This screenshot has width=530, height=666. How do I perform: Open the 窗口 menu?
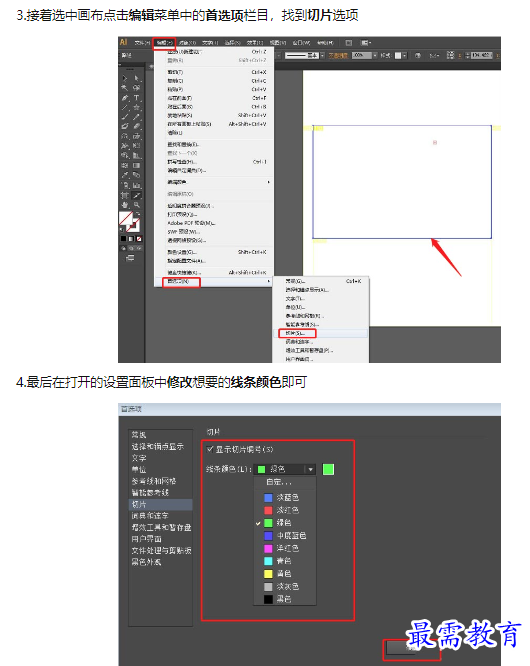tap(301, 42)
